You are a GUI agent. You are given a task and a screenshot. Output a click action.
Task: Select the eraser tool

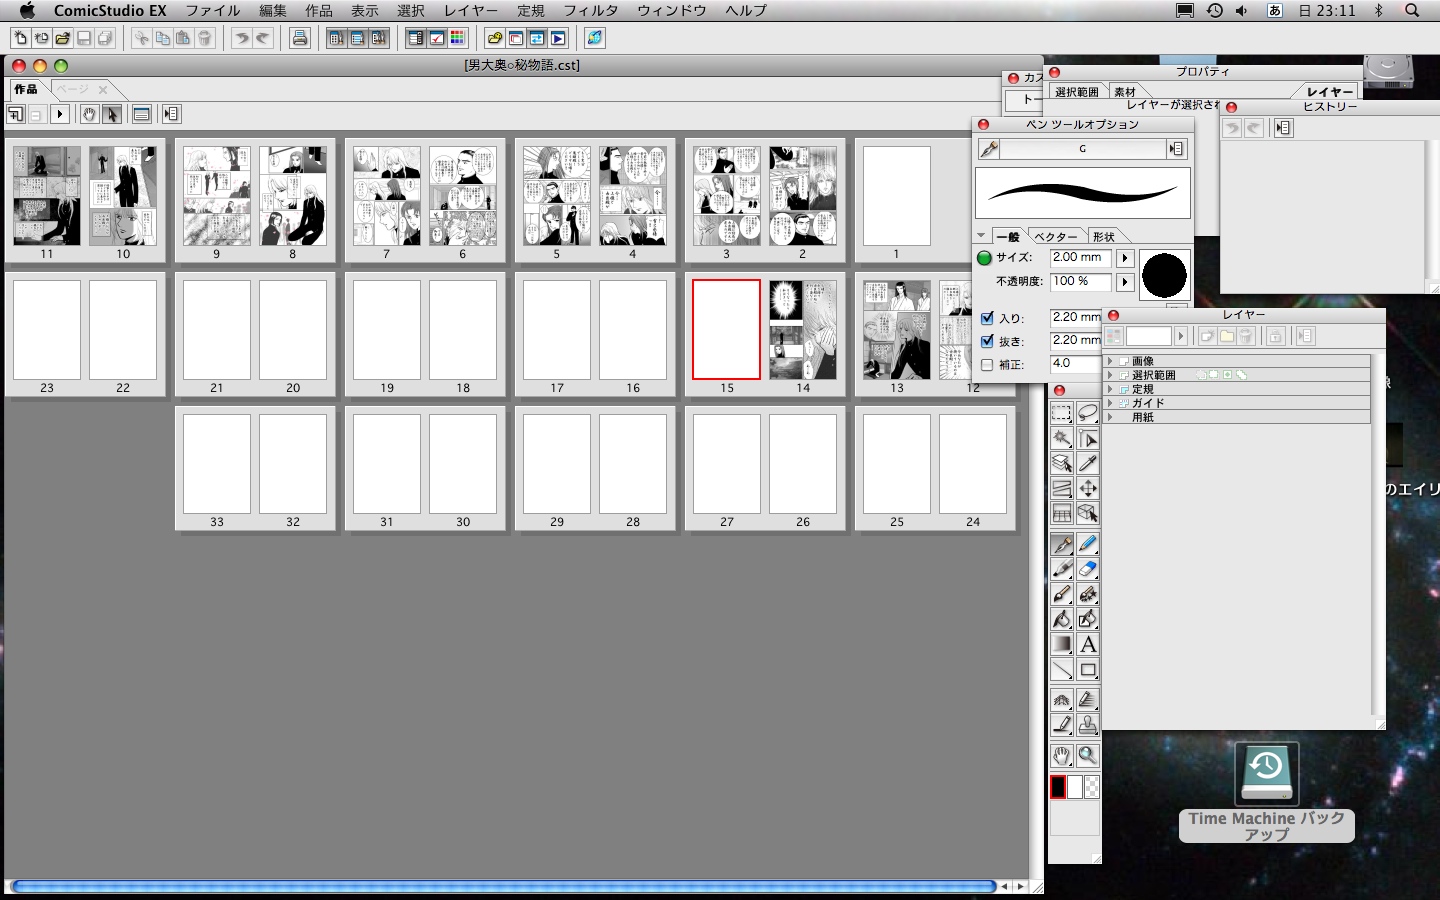1088,569
